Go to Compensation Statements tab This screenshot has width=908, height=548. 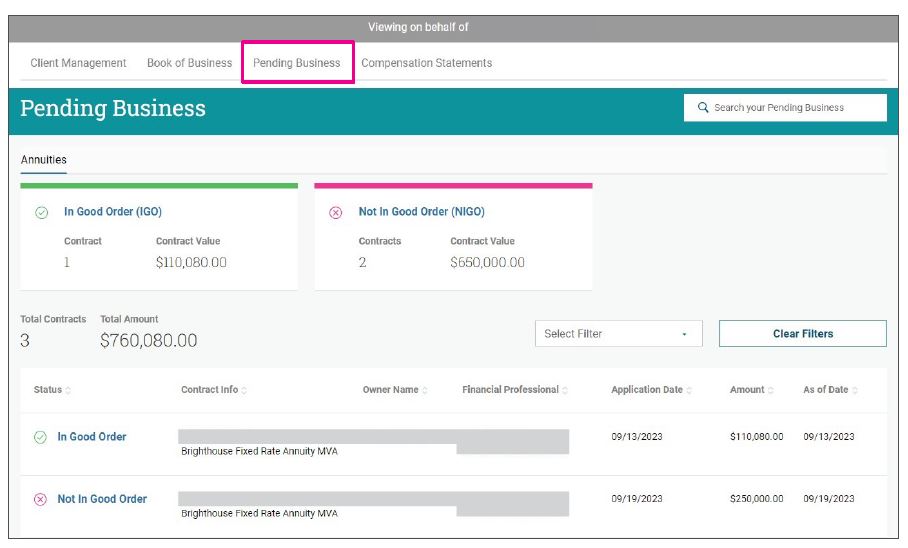coord(426,63)
